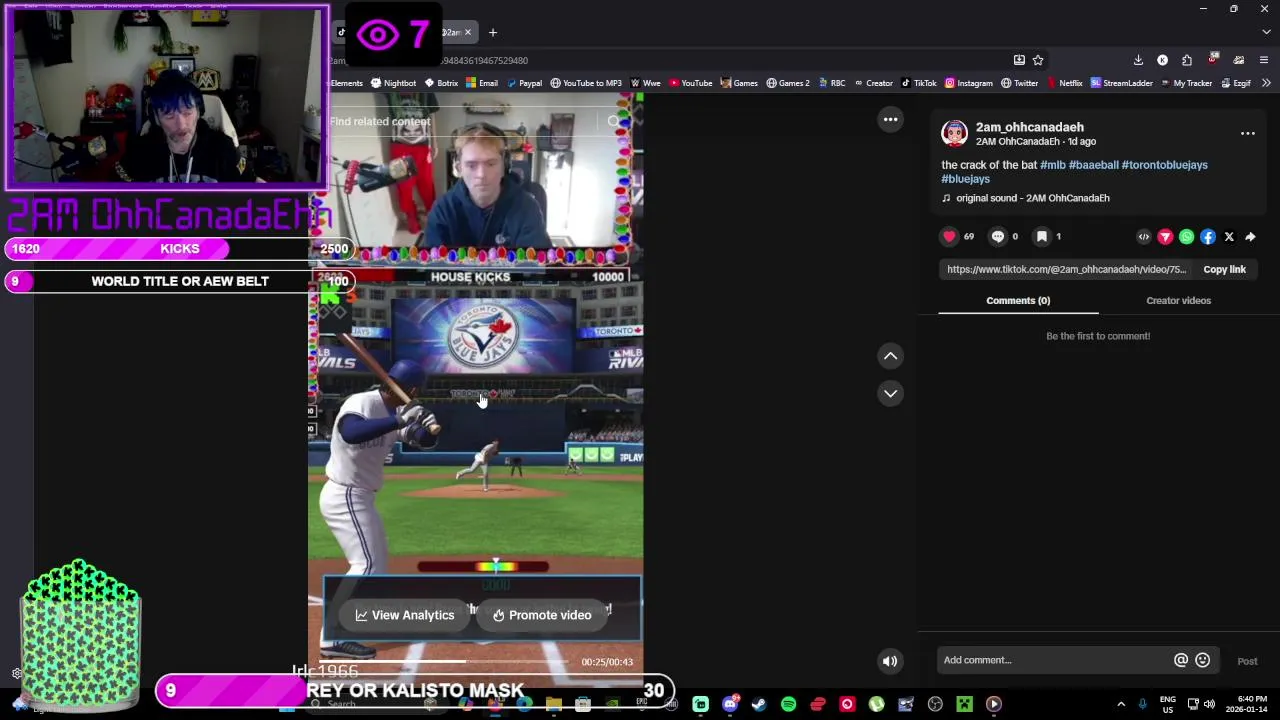This screenshot has width=1280, height=720.
Task: Switch to the Creator videos tab
Action: coord(1178,300)
